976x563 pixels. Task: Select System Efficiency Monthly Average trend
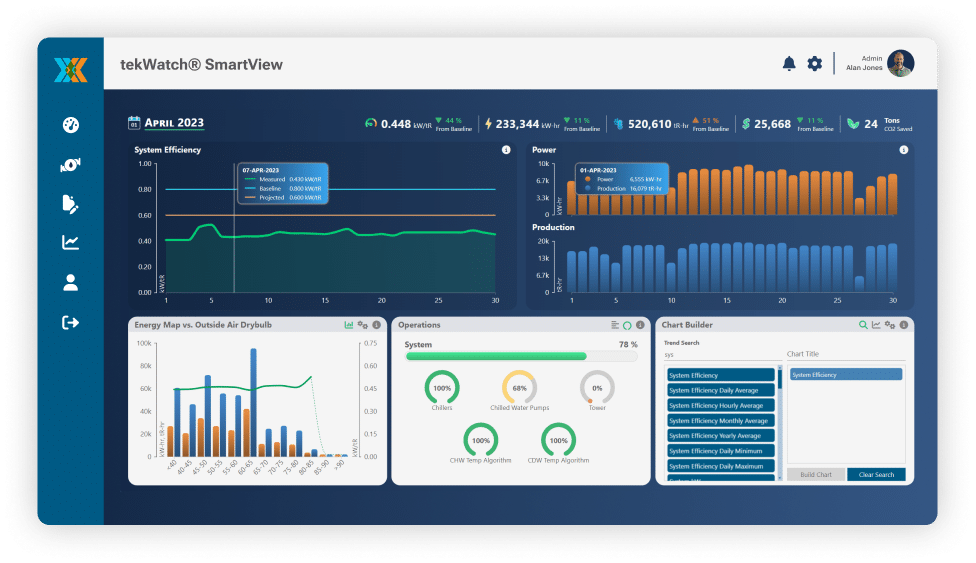[x=721, y=420]
